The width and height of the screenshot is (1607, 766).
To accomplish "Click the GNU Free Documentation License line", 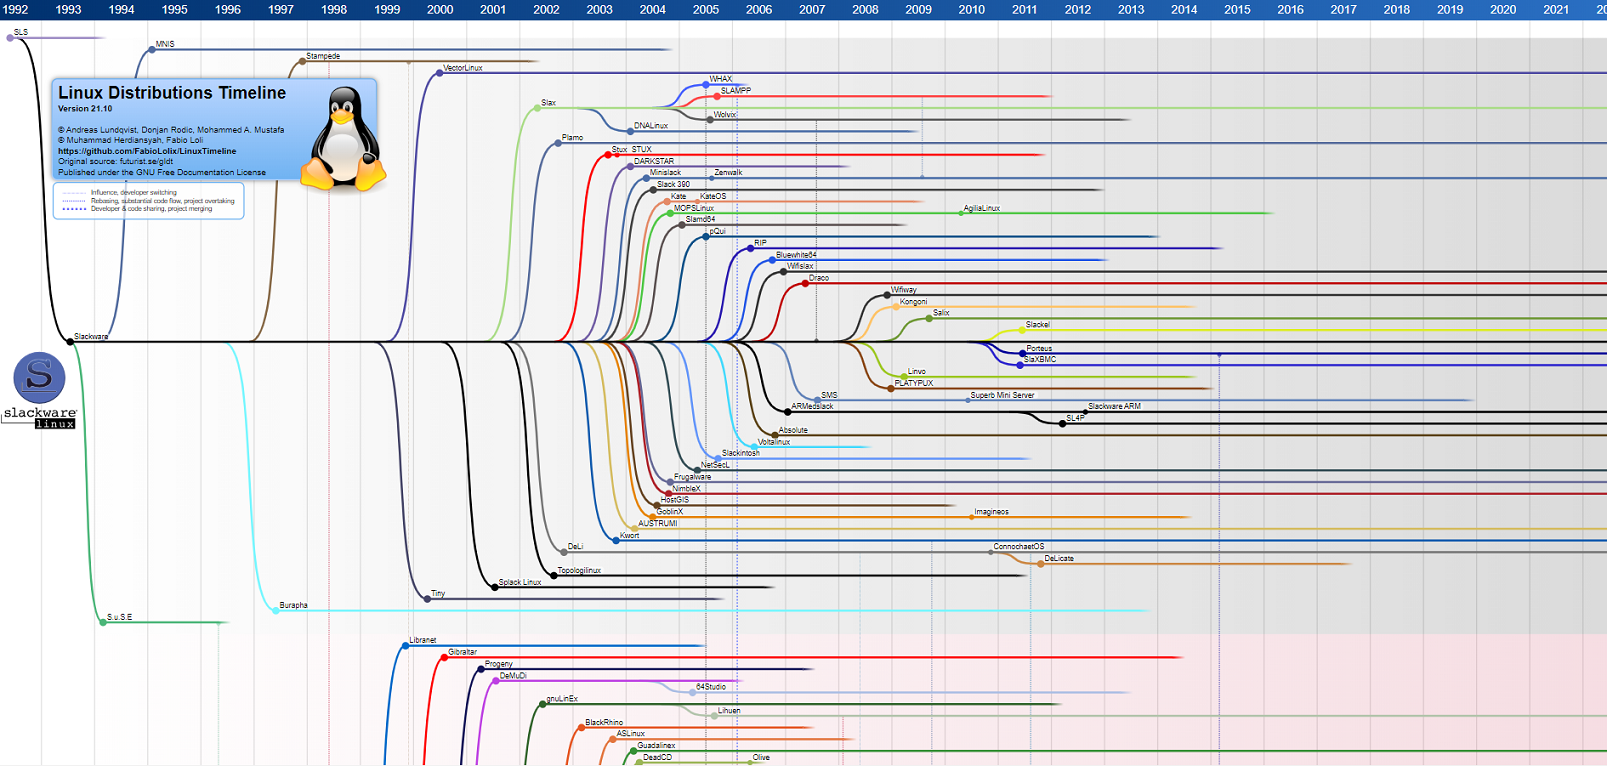I will 162,172.
